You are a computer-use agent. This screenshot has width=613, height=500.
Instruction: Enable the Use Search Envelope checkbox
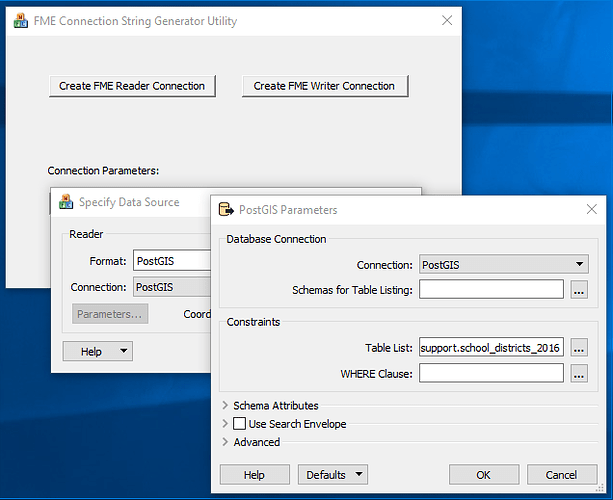(239, 423)
